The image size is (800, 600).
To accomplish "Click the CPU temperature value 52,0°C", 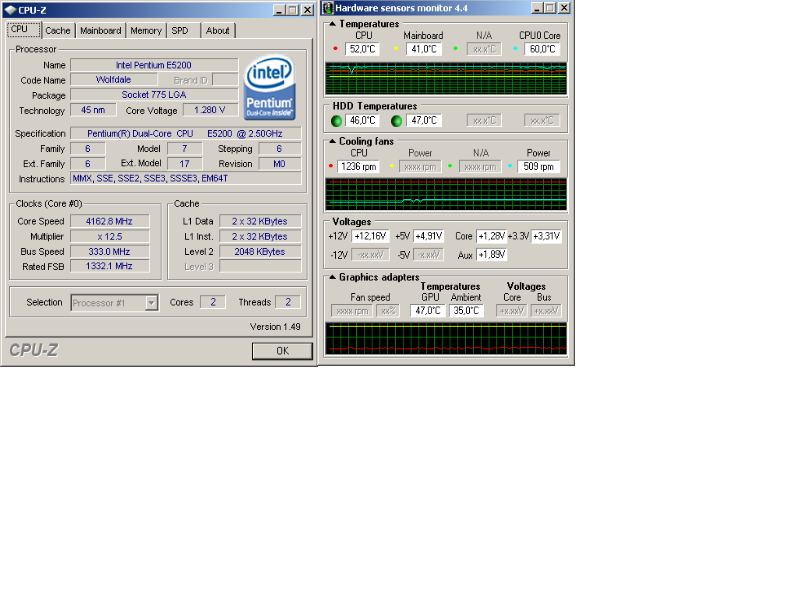I will [362, 49].
